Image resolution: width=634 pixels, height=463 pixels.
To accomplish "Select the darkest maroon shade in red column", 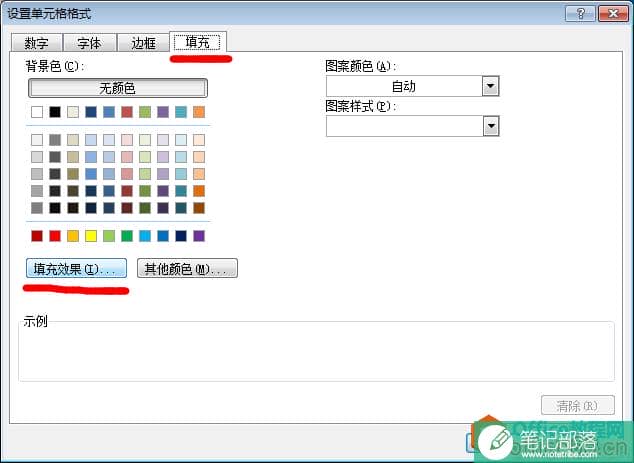I will pos(127,208).
